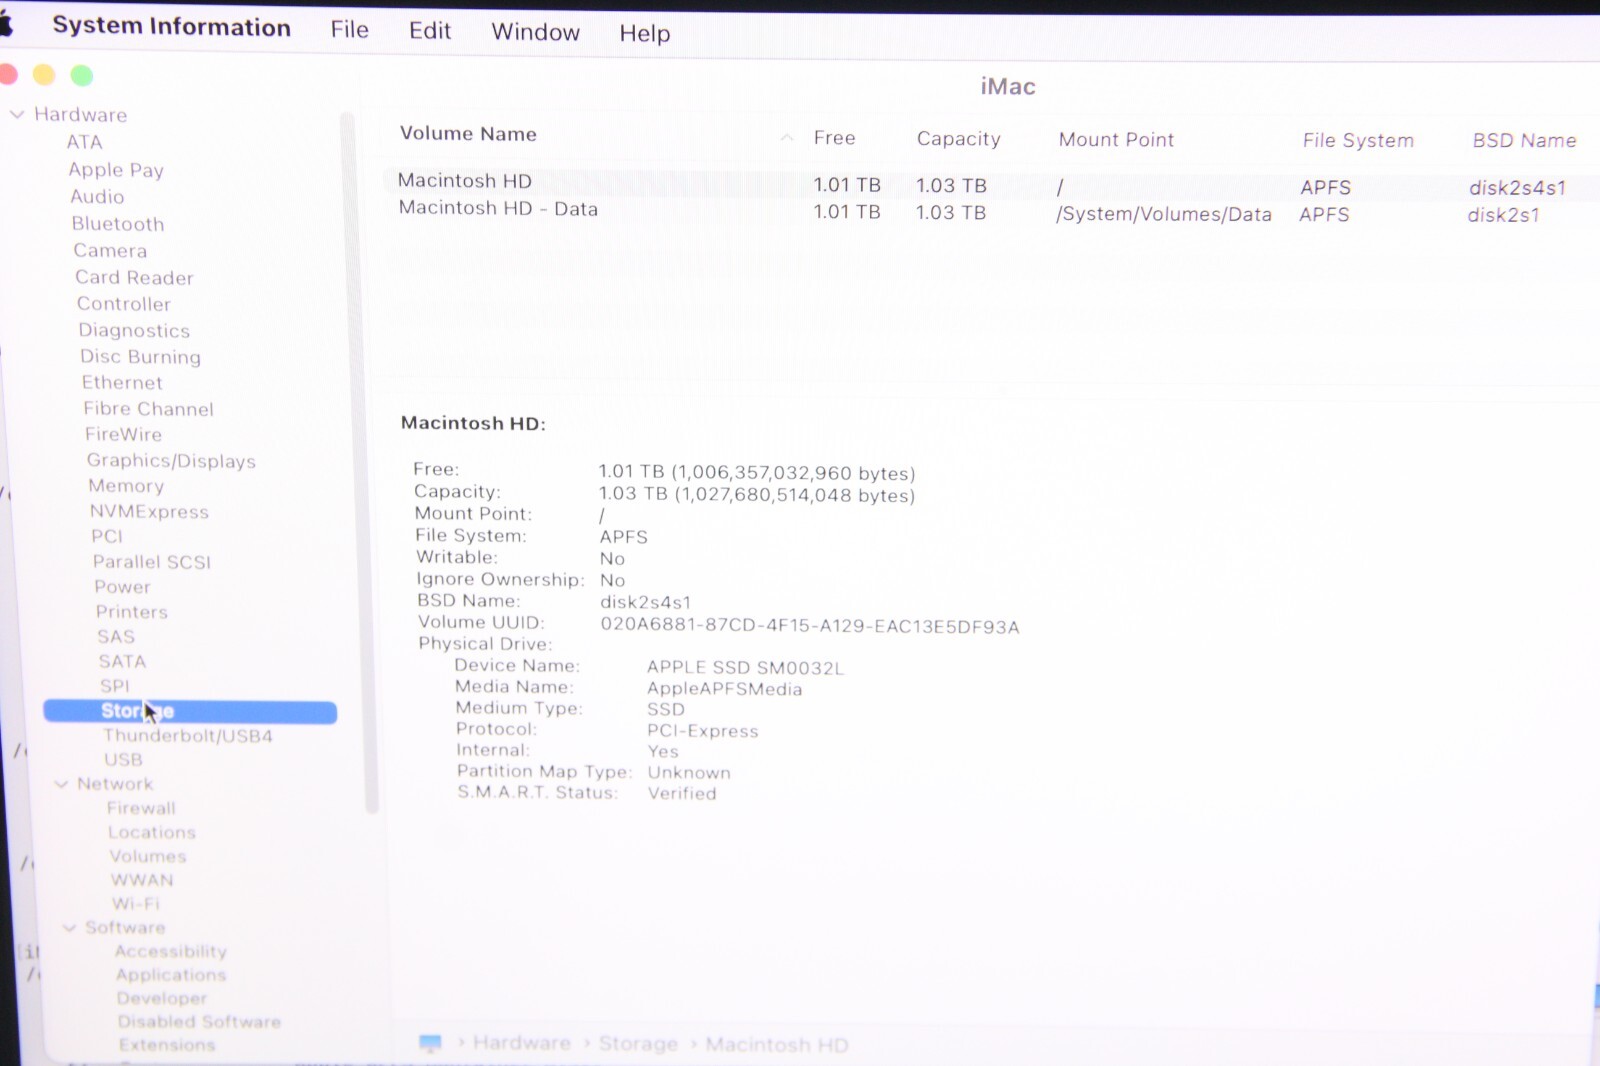Select ATA in the sidebar
1600x1066 pixels.
coord(85,142)
